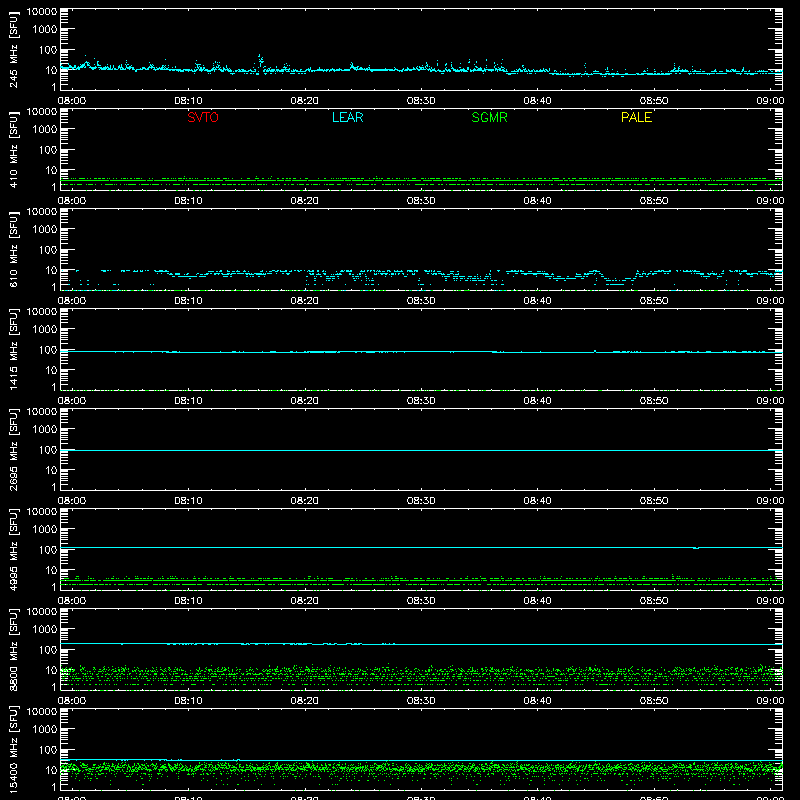800x800 pixels.
Task: Click the 08:20 label under the 410 MHz plot
Action: click(305, 201)
